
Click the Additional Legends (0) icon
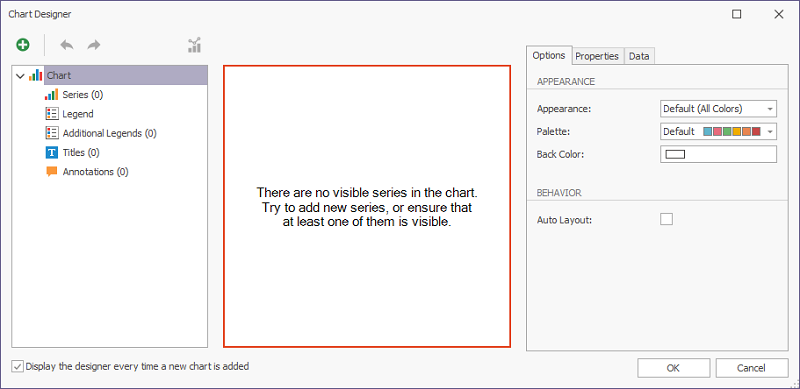point(52,133)
